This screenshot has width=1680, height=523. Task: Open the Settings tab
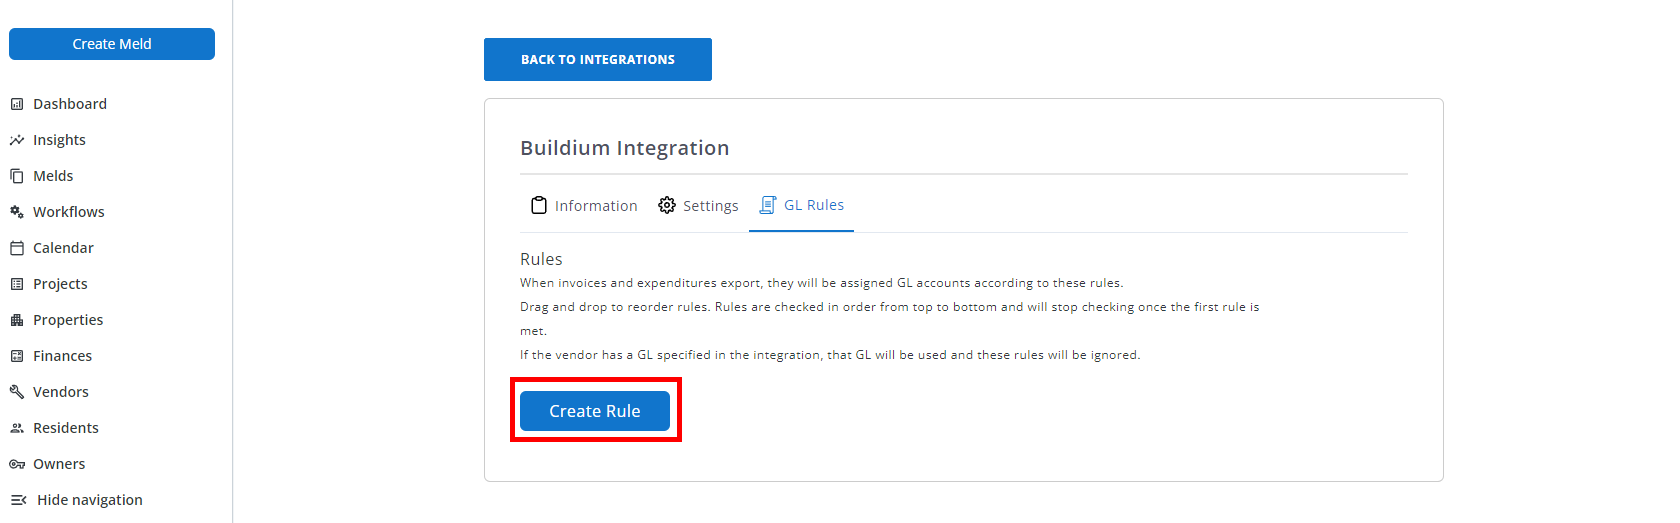point(698,206)
